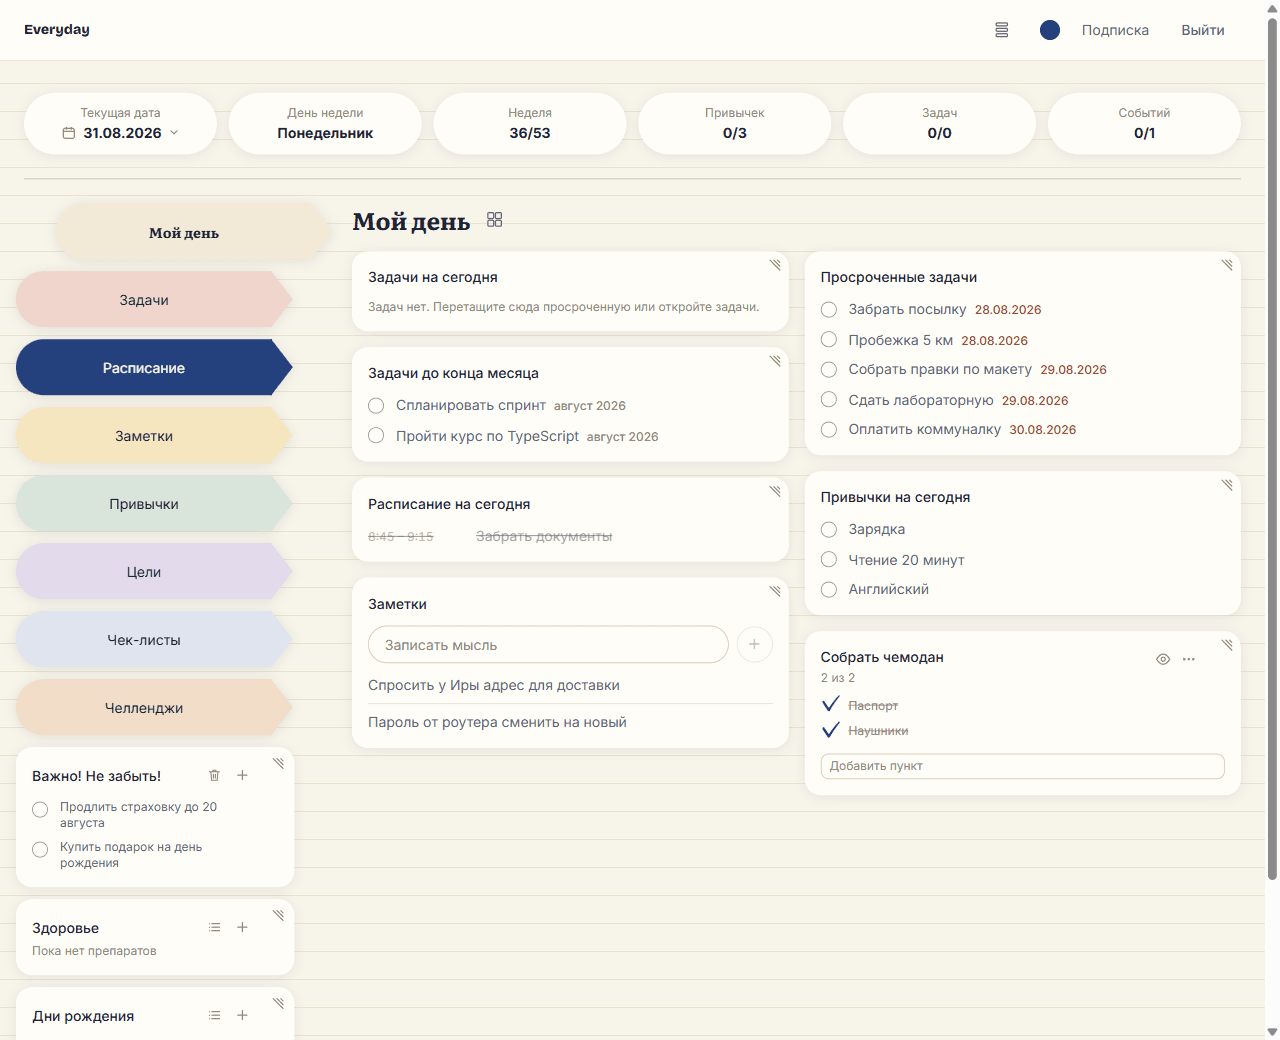Open the Чек-листы section
Viewport: 1280px width, 1040px height.
pyautogui.click(x=154, y=639)
